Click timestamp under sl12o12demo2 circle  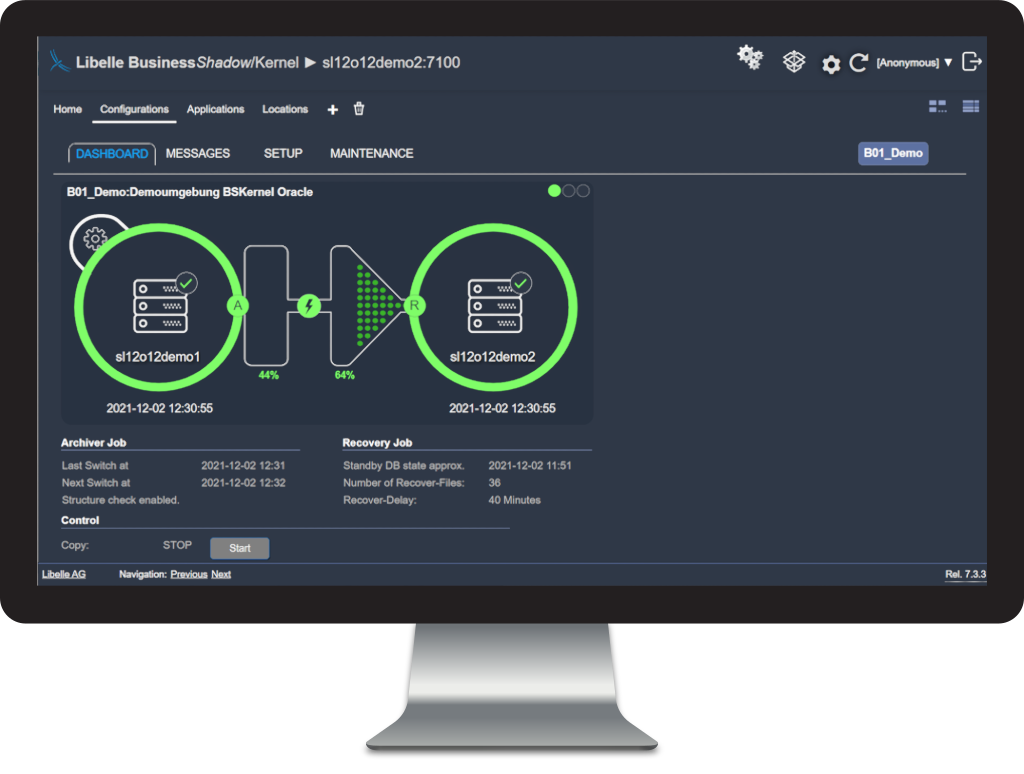click(502, 408)
